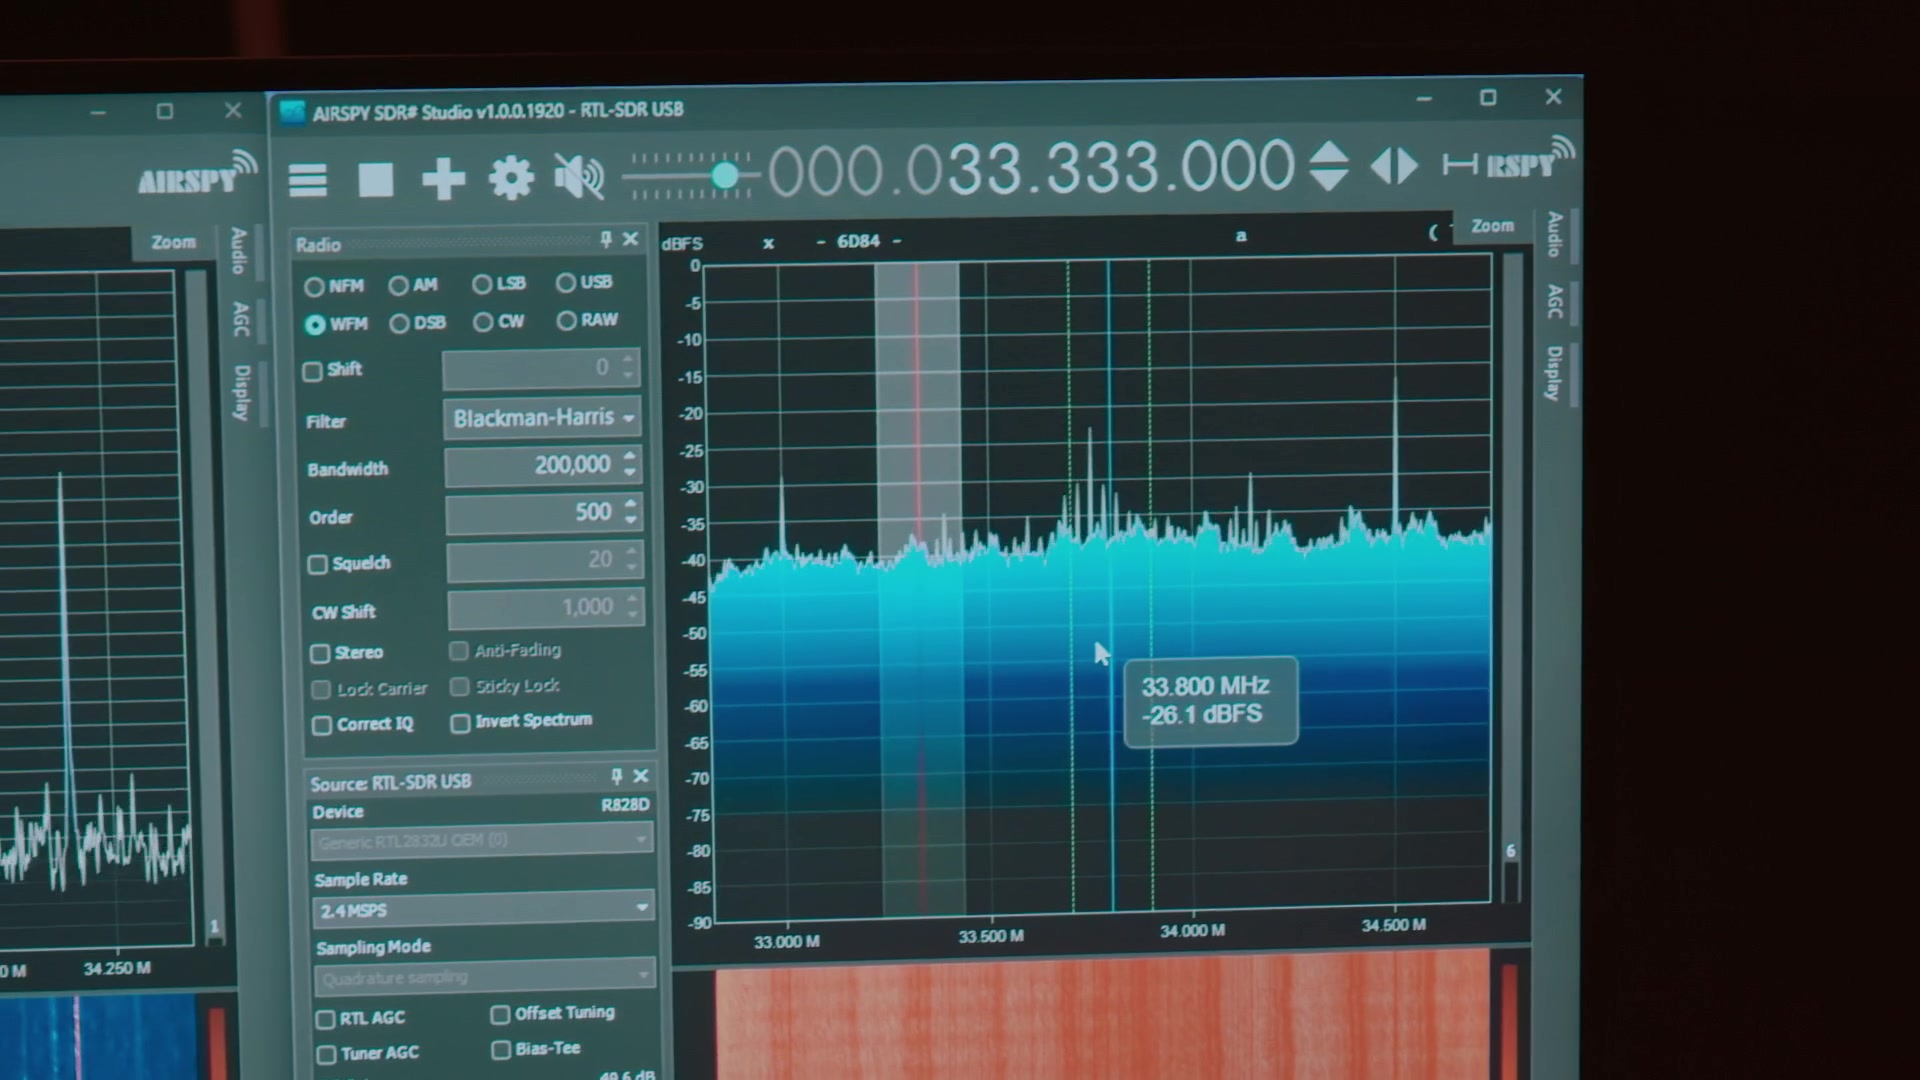Open the Blackman-Harris filter dropdown

click(542, 418)
